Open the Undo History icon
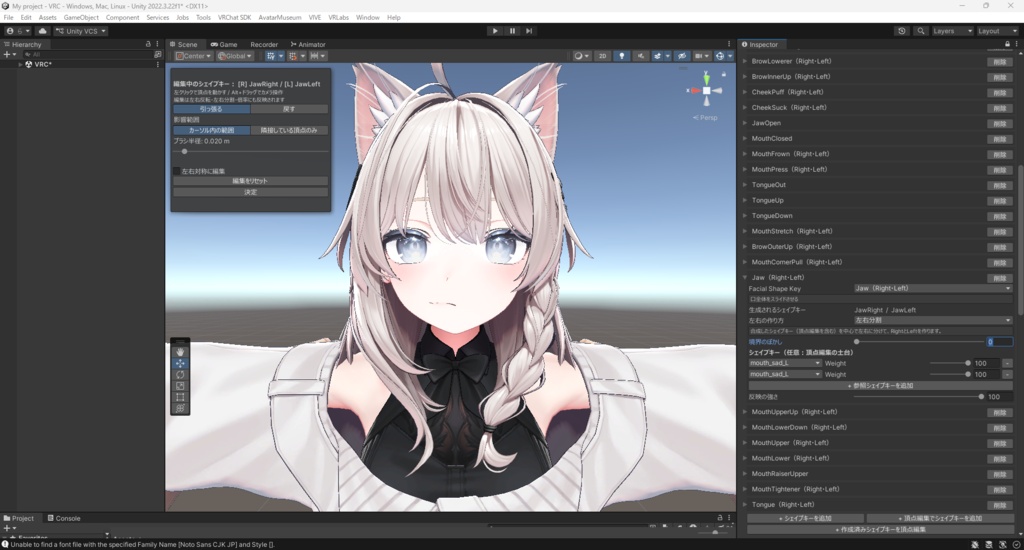 pyautogui.click(x=902, y=31)
